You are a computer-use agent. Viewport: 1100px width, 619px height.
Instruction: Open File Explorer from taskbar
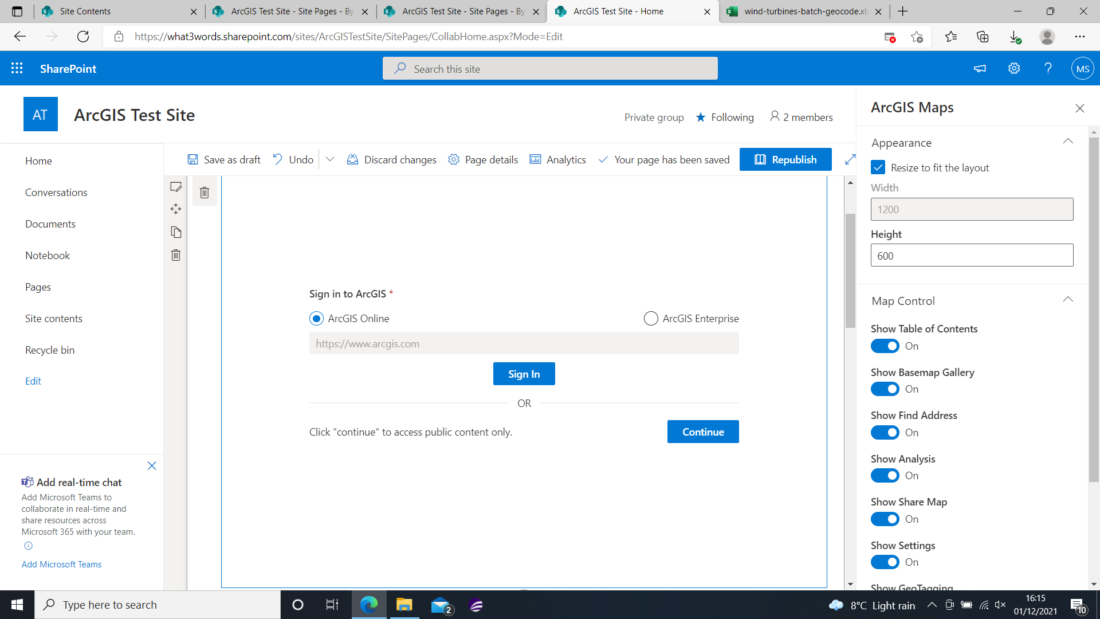[404, 604]
